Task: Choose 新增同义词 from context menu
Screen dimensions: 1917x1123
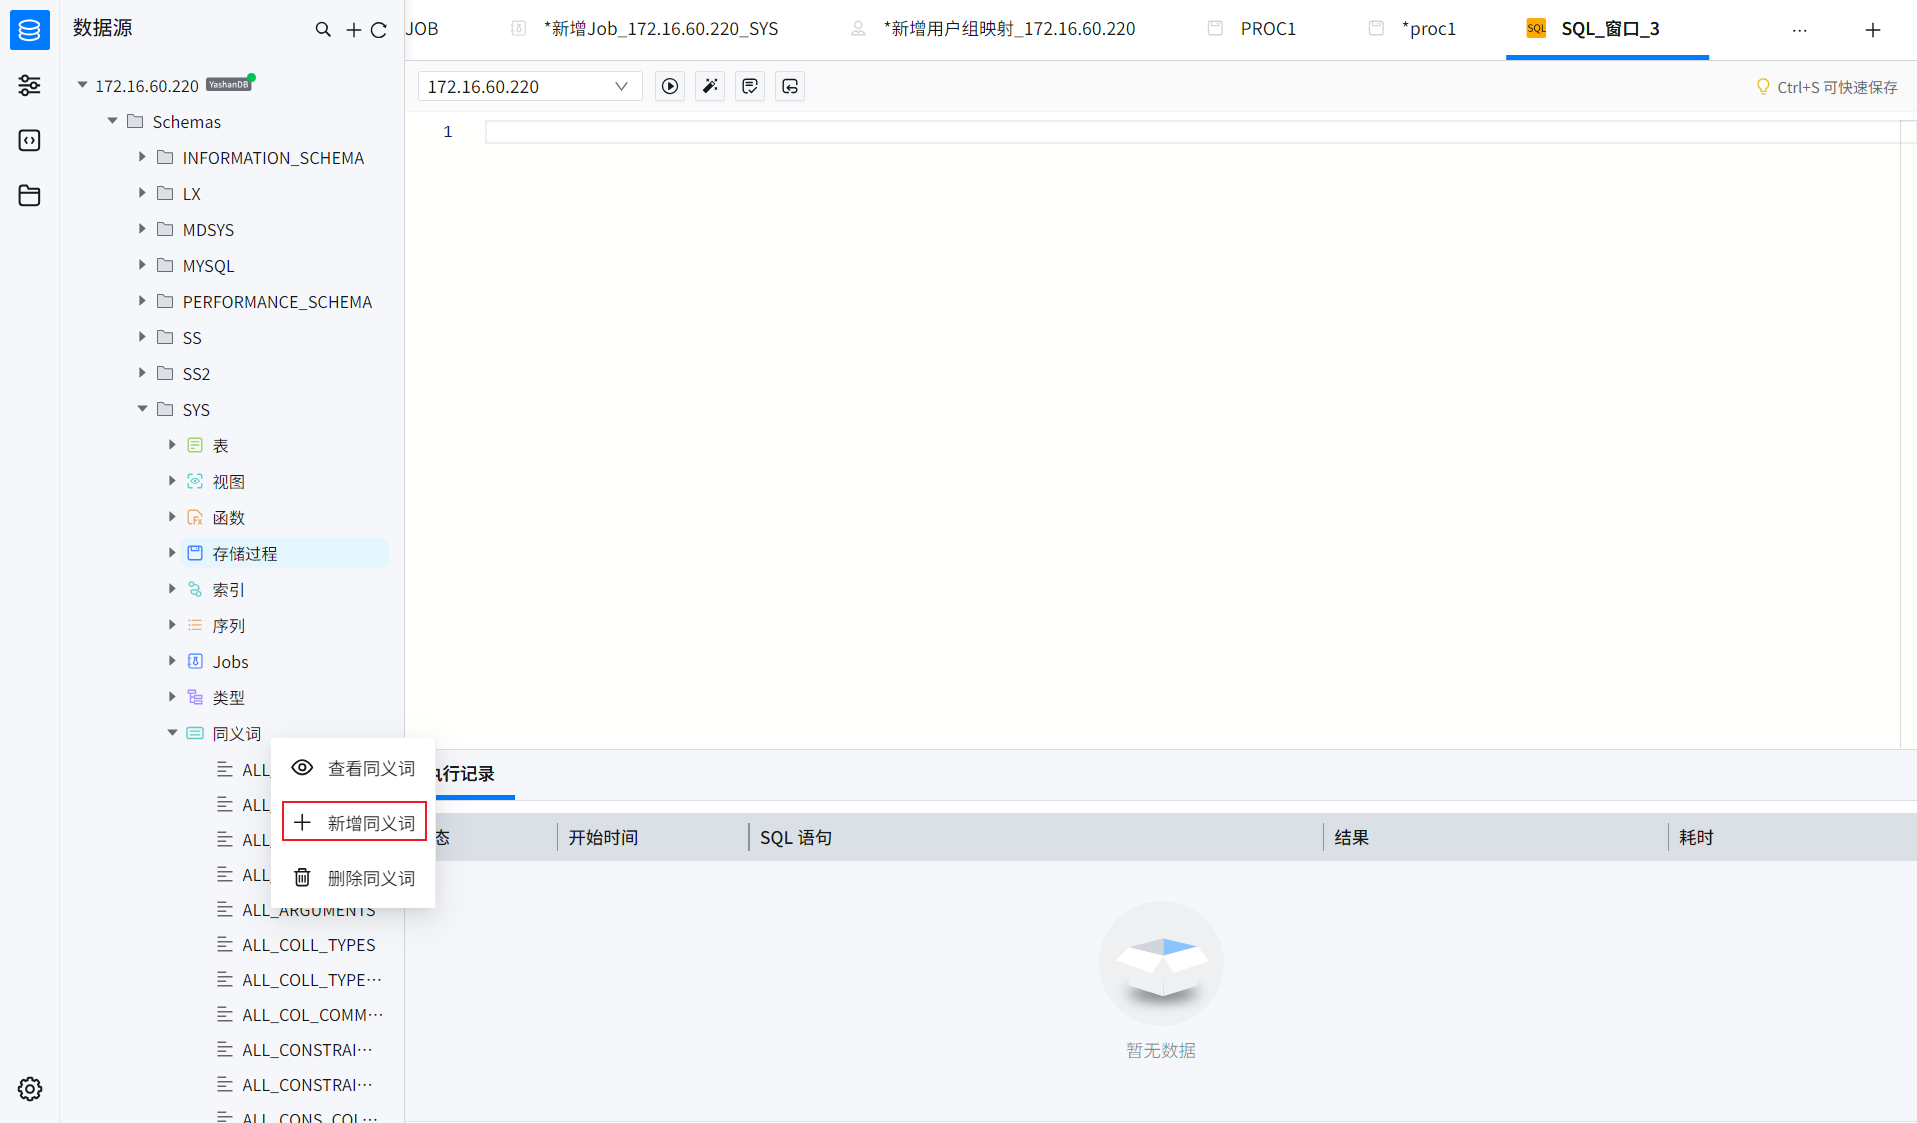Action: coord(353,822)
